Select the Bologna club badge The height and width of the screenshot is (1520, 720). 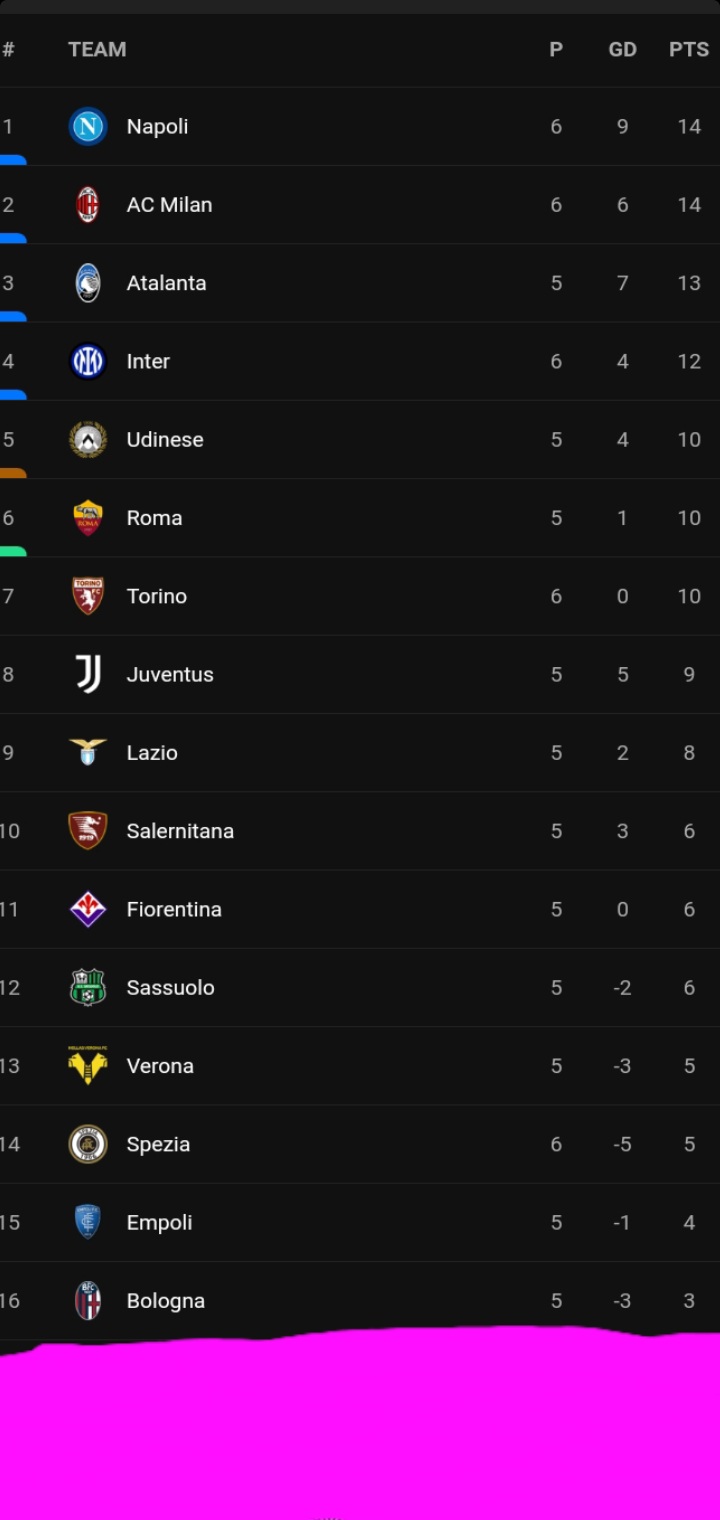(88, 1301)
